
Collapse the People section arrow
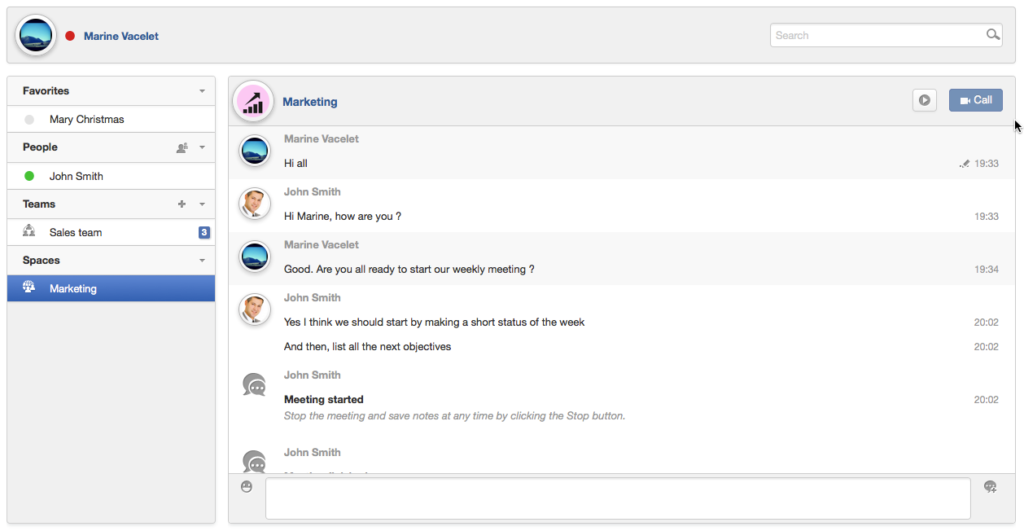(x=202, y=148)
